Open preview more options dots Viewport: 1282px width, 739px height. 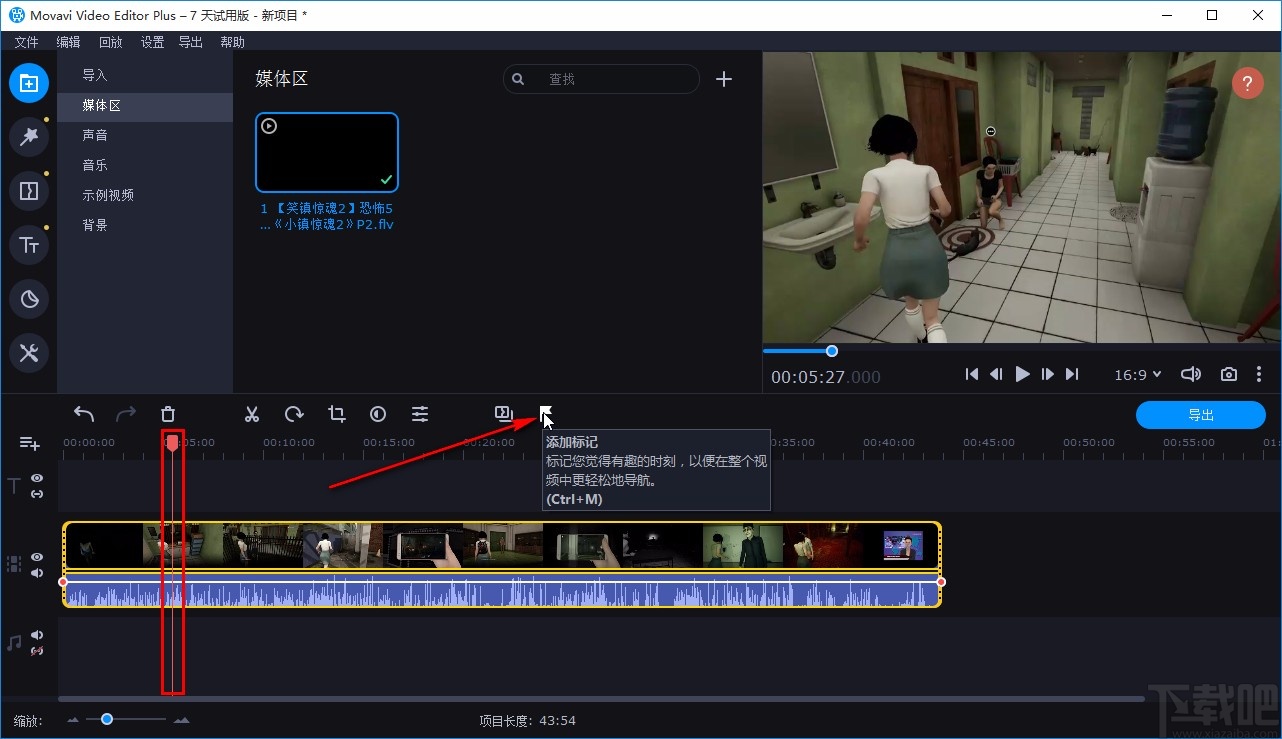pyautogui.click(x=1259, y=374)
